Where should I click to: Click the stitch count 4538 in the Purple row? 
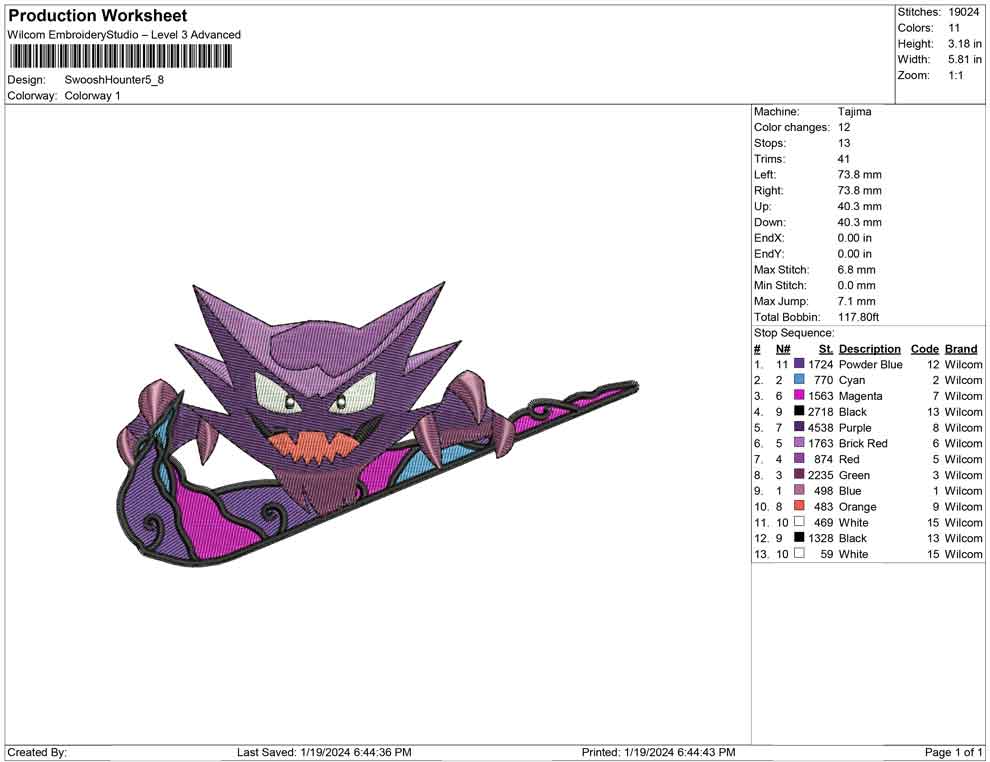(820, 427)
